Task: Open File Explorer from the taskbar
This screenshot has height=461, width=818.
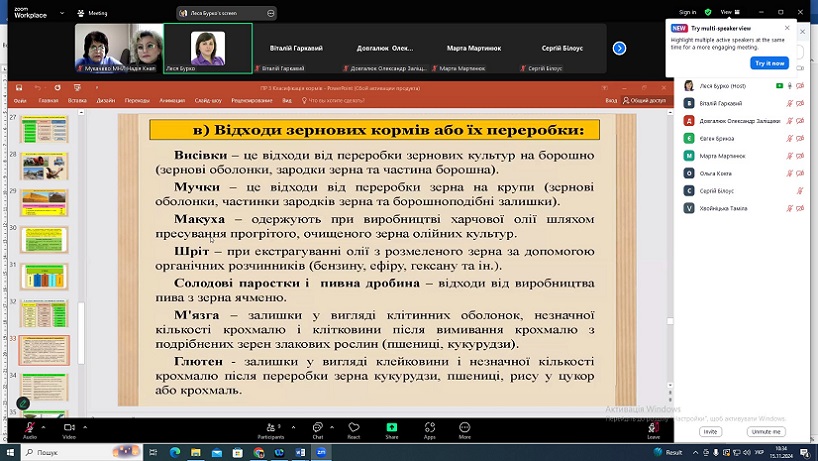Action: click(196, 452)
